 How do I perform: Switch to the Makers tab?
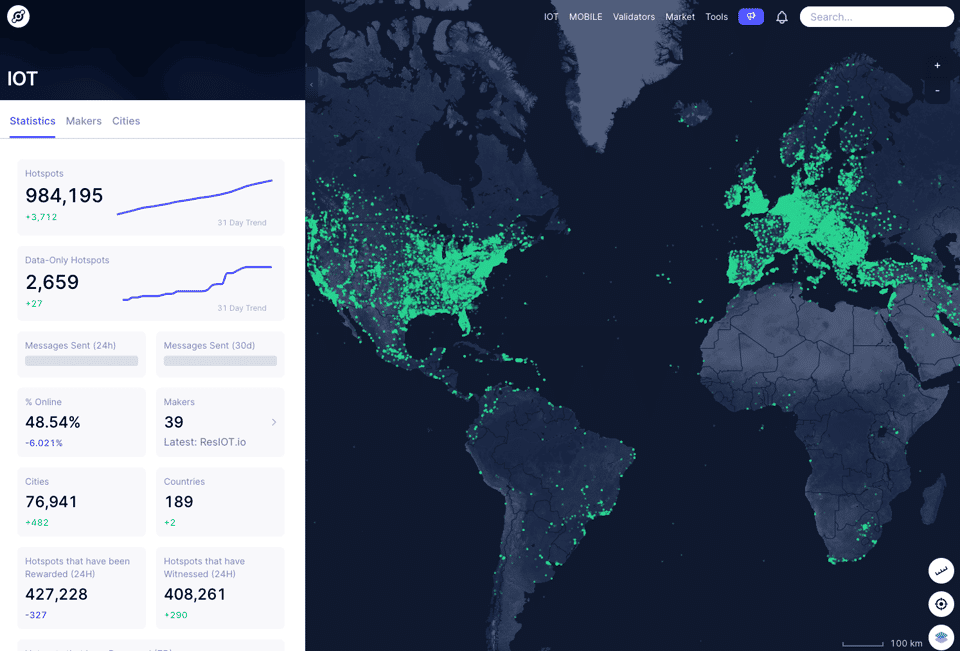click(x=84, y=121)
